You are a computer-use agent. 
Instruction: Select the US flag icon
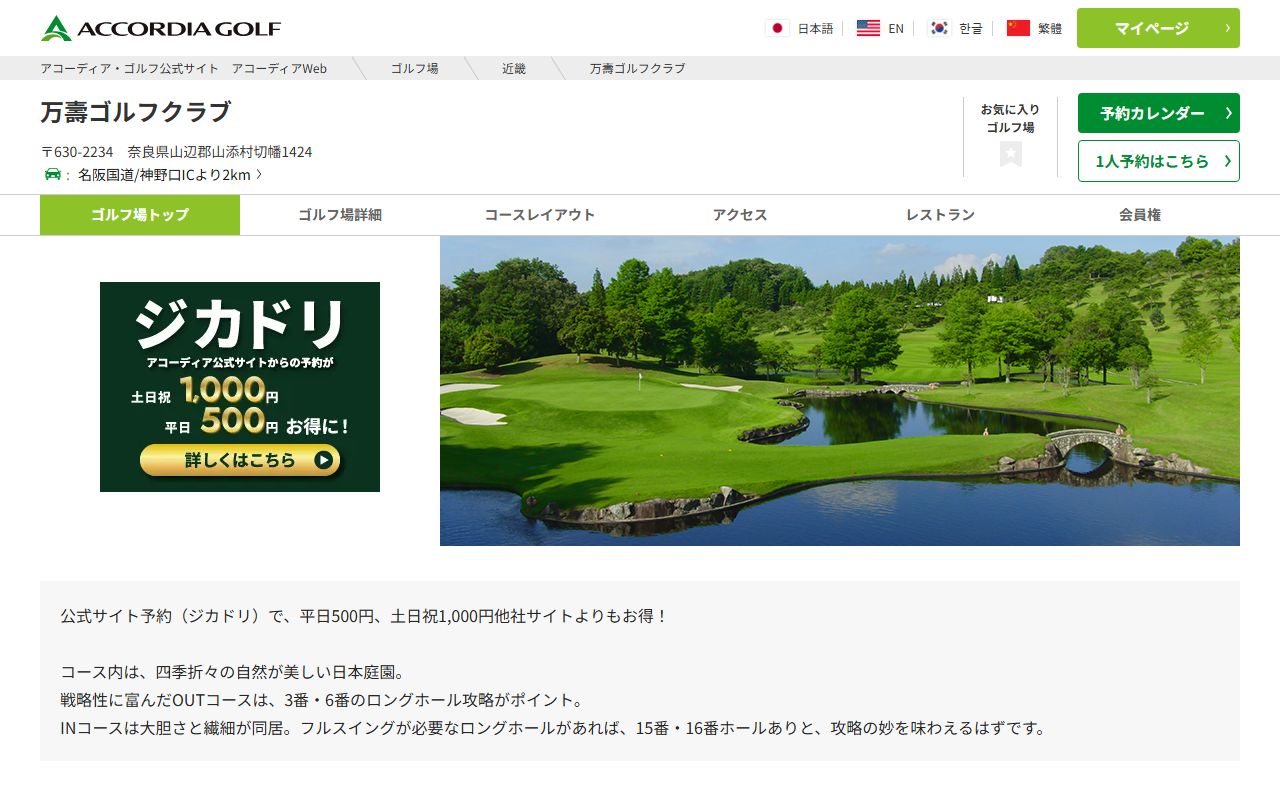pyautogui.click(x=868, y=28)
